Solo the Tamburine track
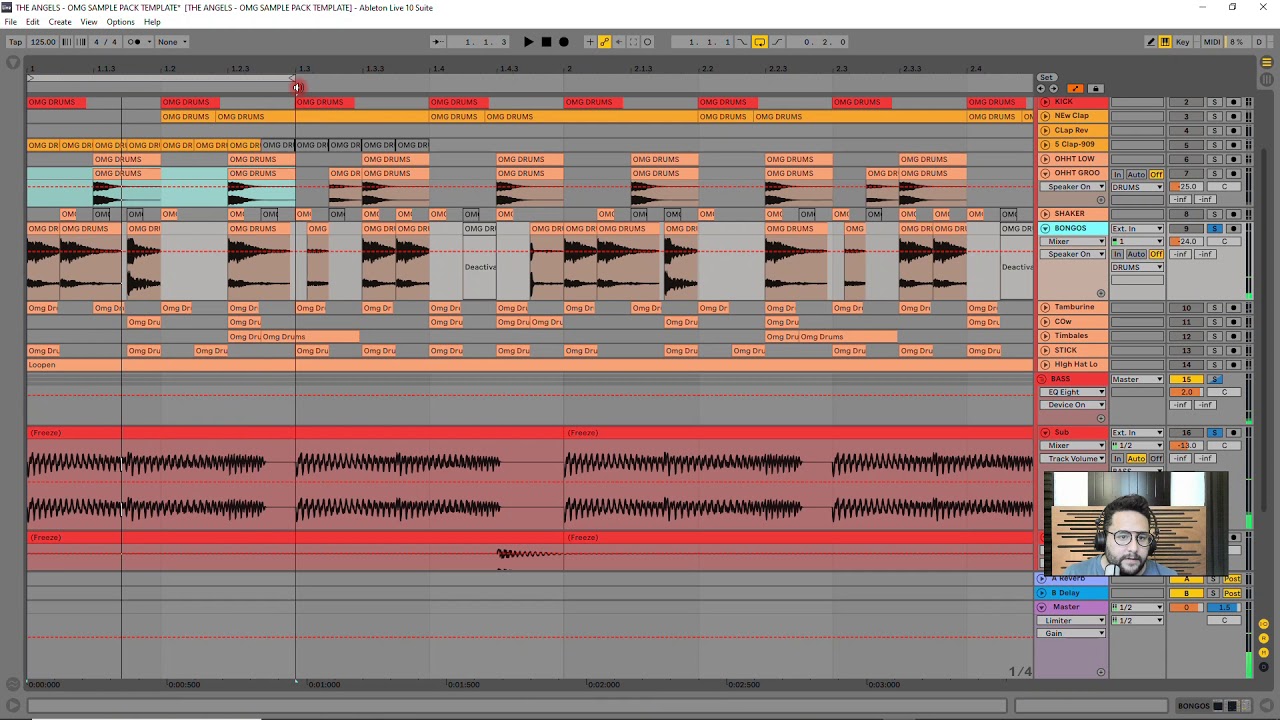This screenshot has height=720, width=1280. tap(1215, 308)
